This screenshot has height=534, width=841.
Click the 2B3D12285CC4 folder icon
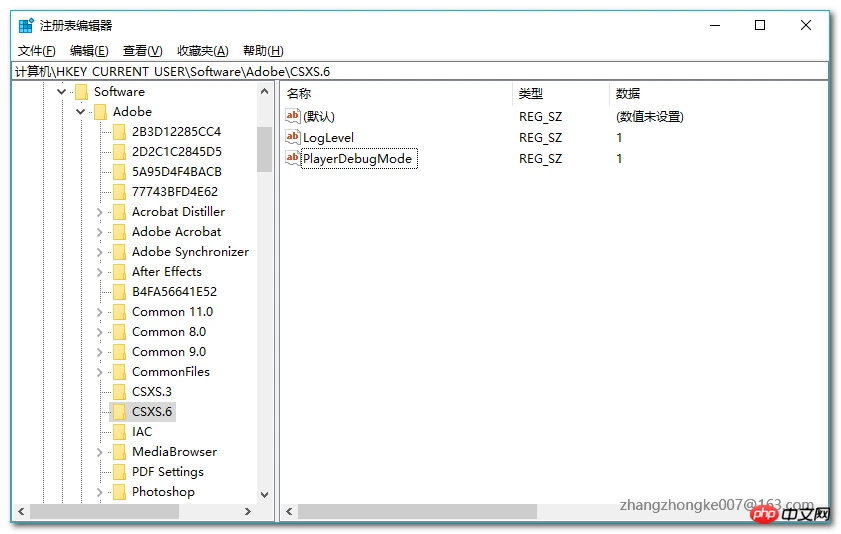pyautogui.click(x=120, y=132)
